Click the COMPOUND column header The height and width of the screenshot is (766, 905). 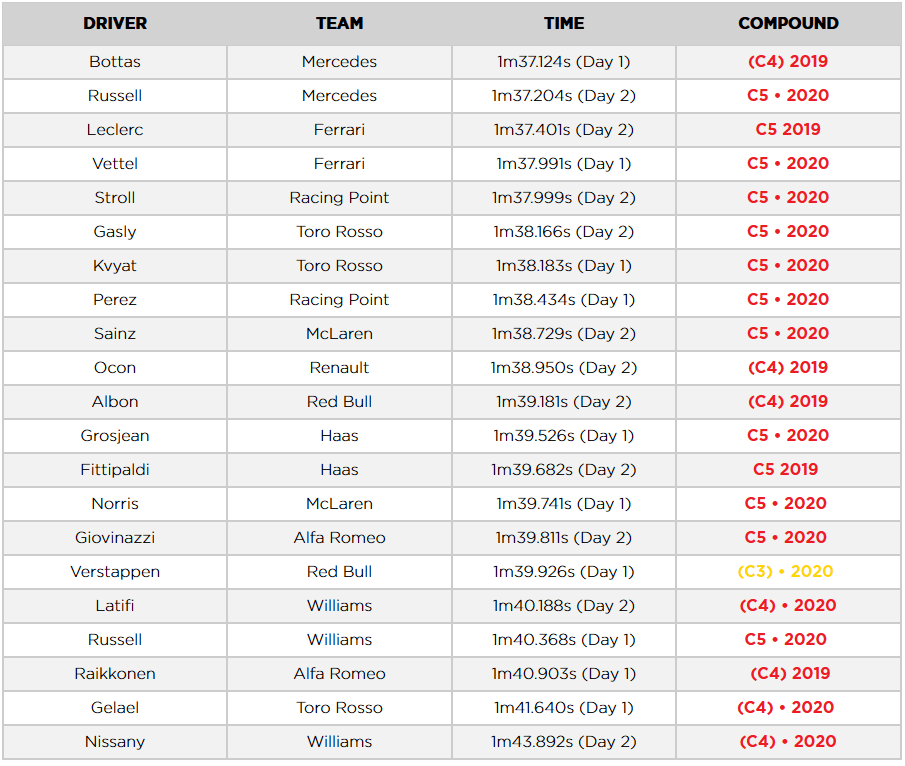[788, 23]
